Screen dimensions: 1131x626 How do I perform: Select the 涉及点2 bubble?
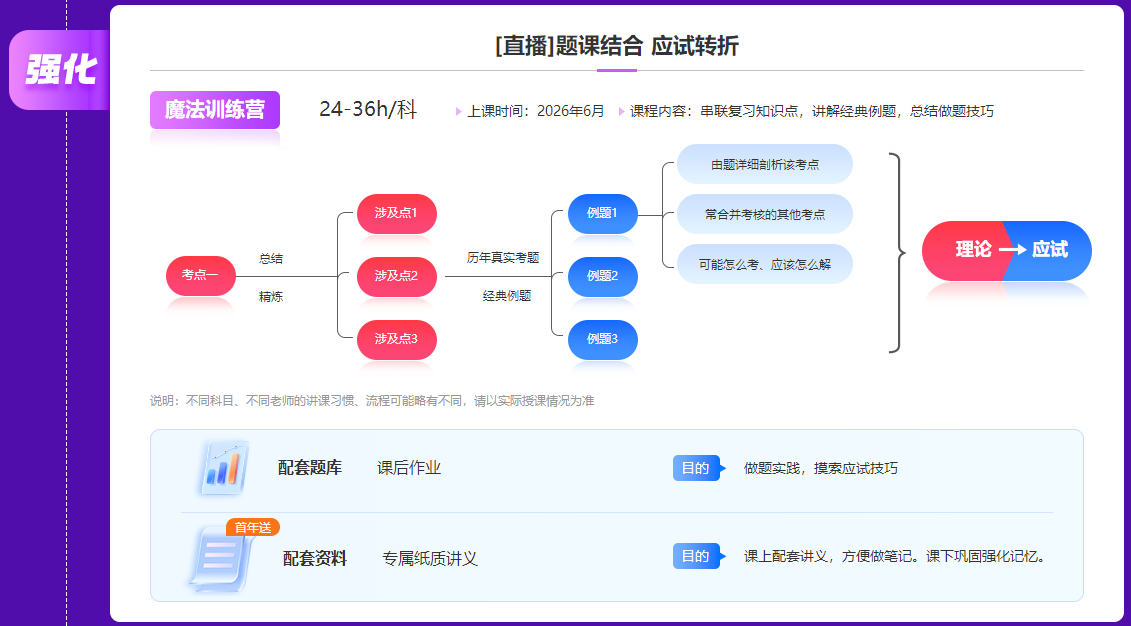tap(396, 277)
